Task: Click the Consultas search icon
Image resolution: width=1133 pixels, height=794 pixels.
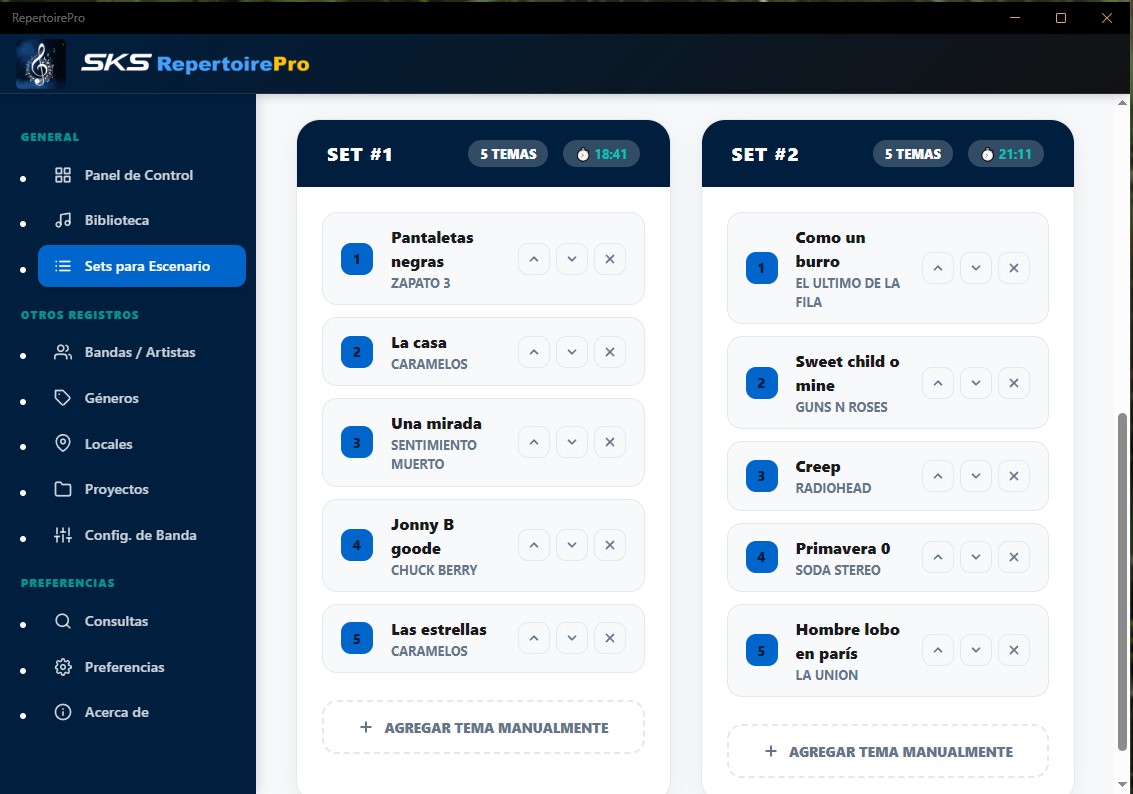Action: point(63,621)
